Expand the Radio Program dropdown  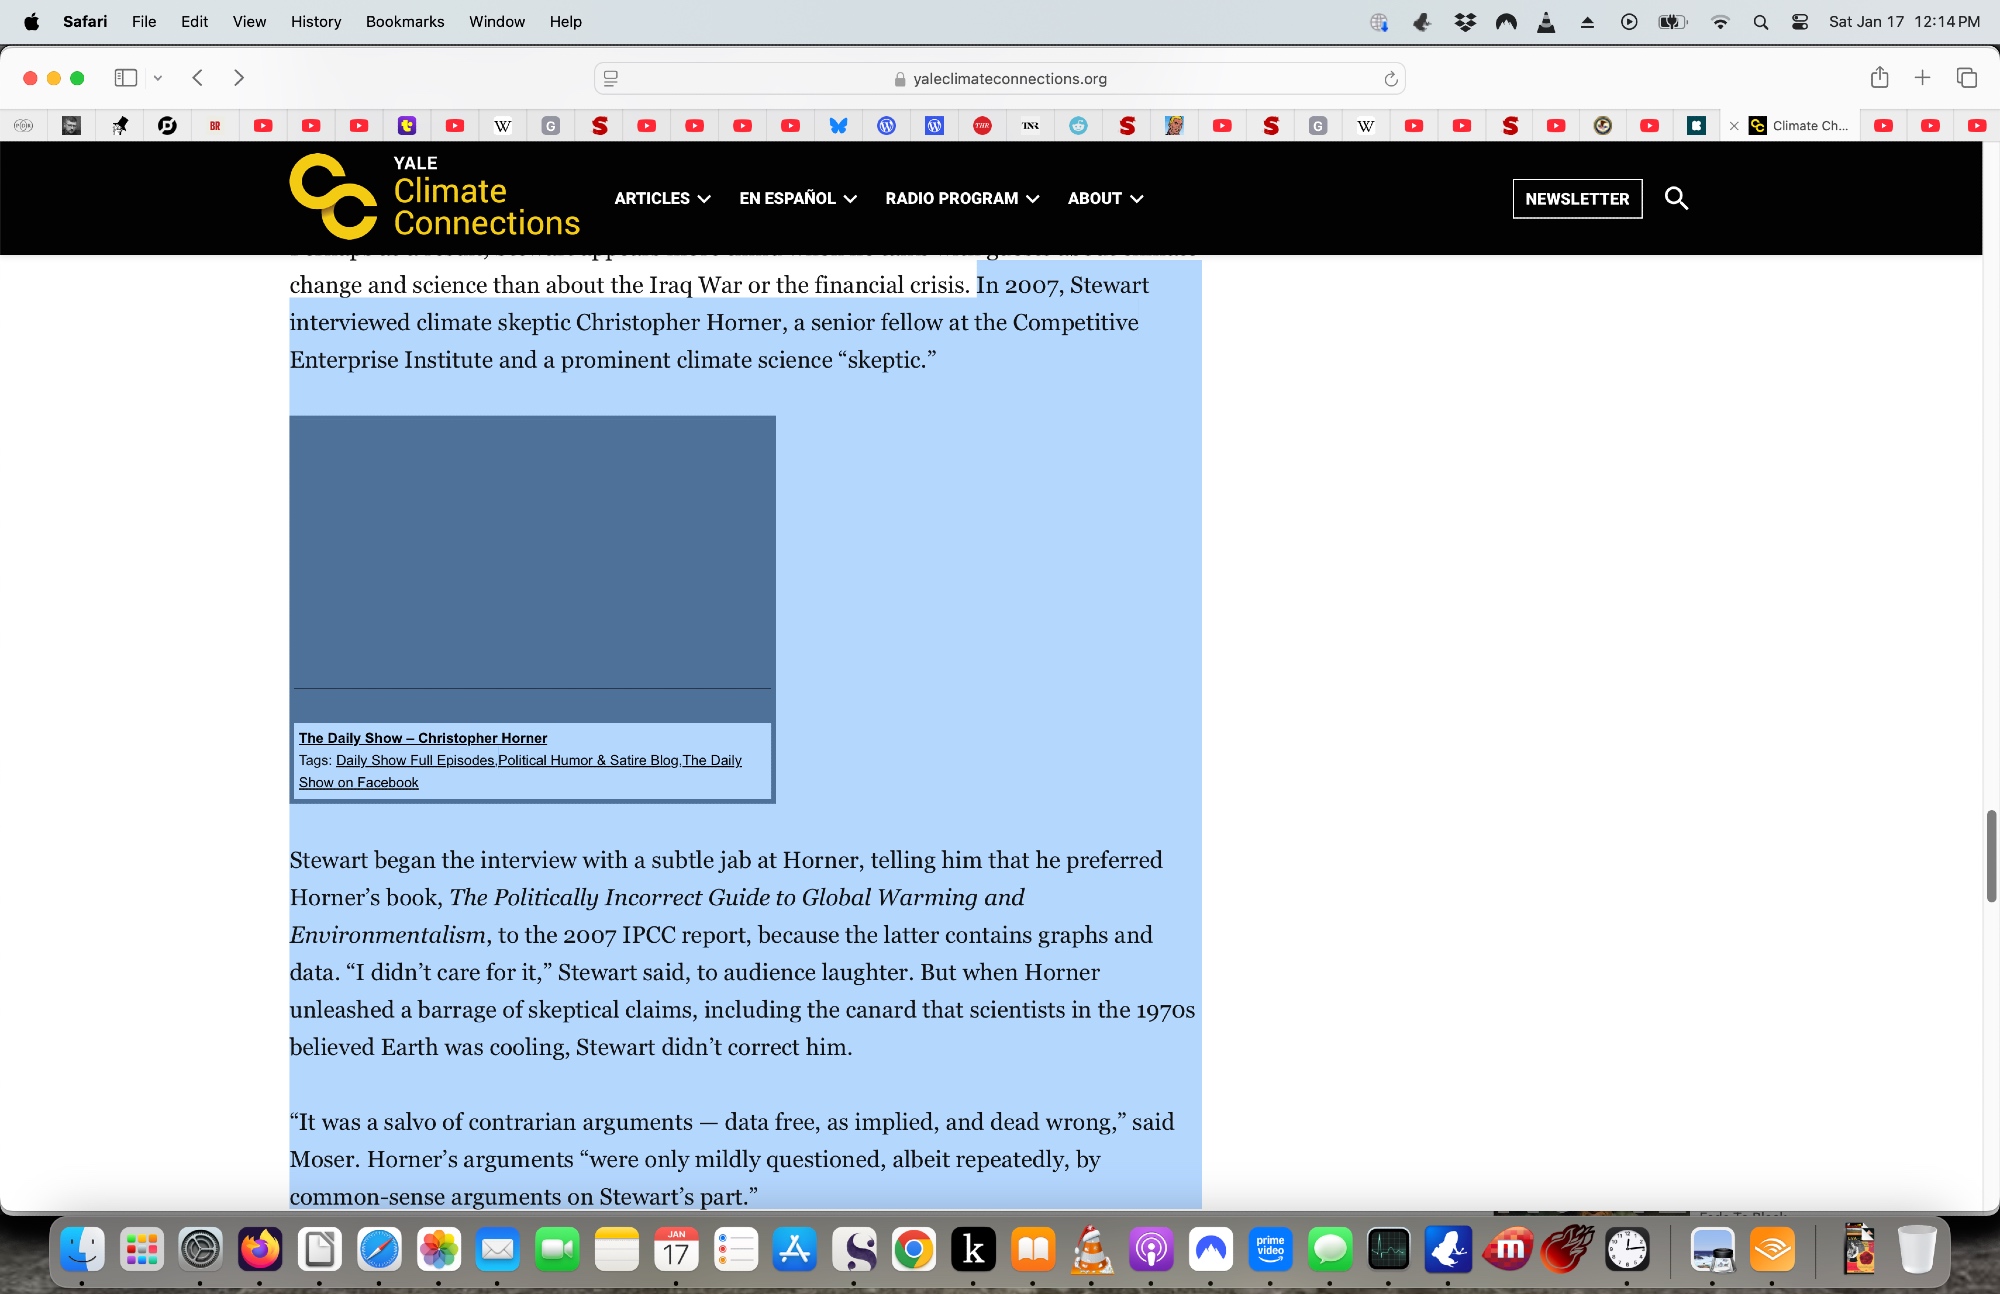click(x=961, y=198)
